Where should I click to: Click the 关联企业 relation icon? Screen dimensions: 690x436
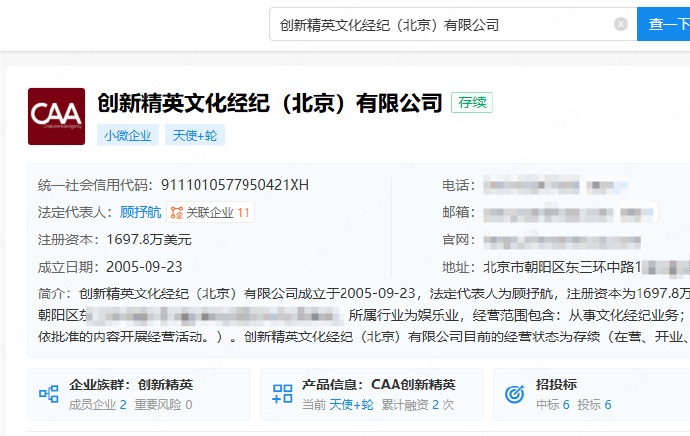click(x=177, y=213)
